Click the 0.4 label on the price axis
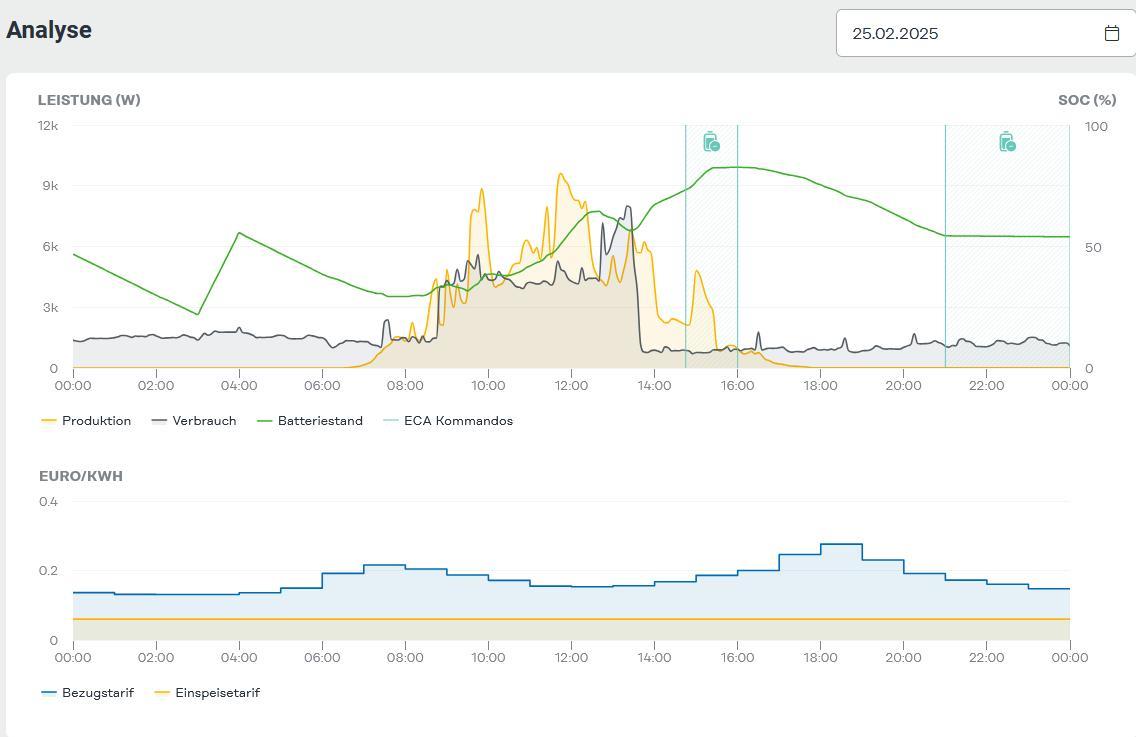 tap(48, 502)
